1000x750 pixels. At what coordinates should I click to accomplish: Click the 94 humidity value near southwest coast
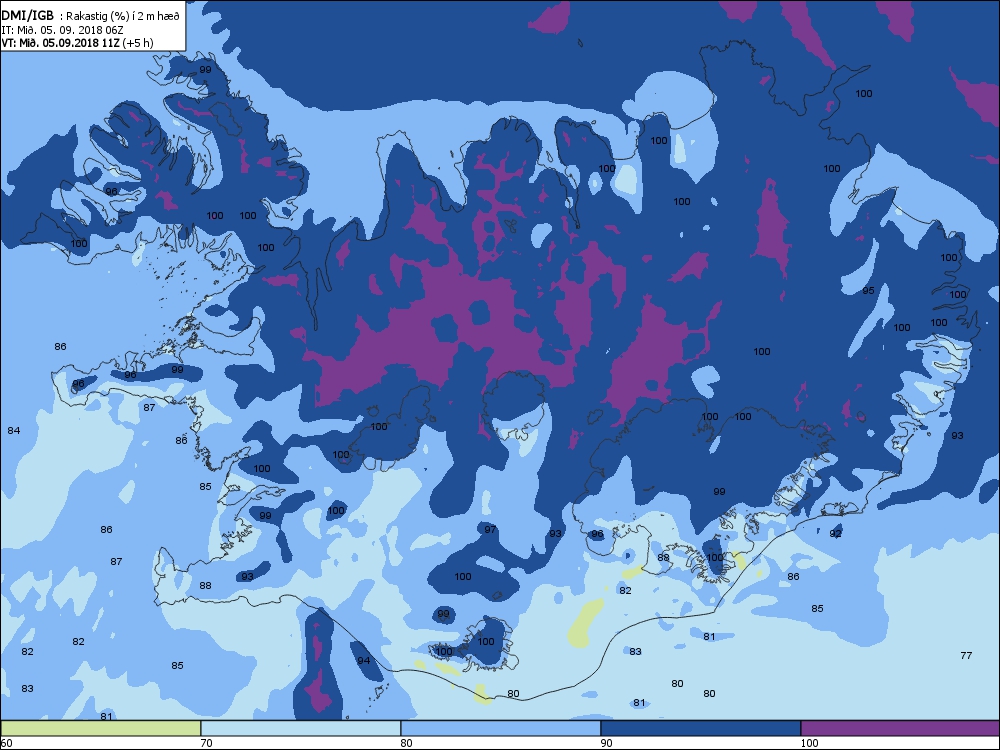tap(363, 660)
